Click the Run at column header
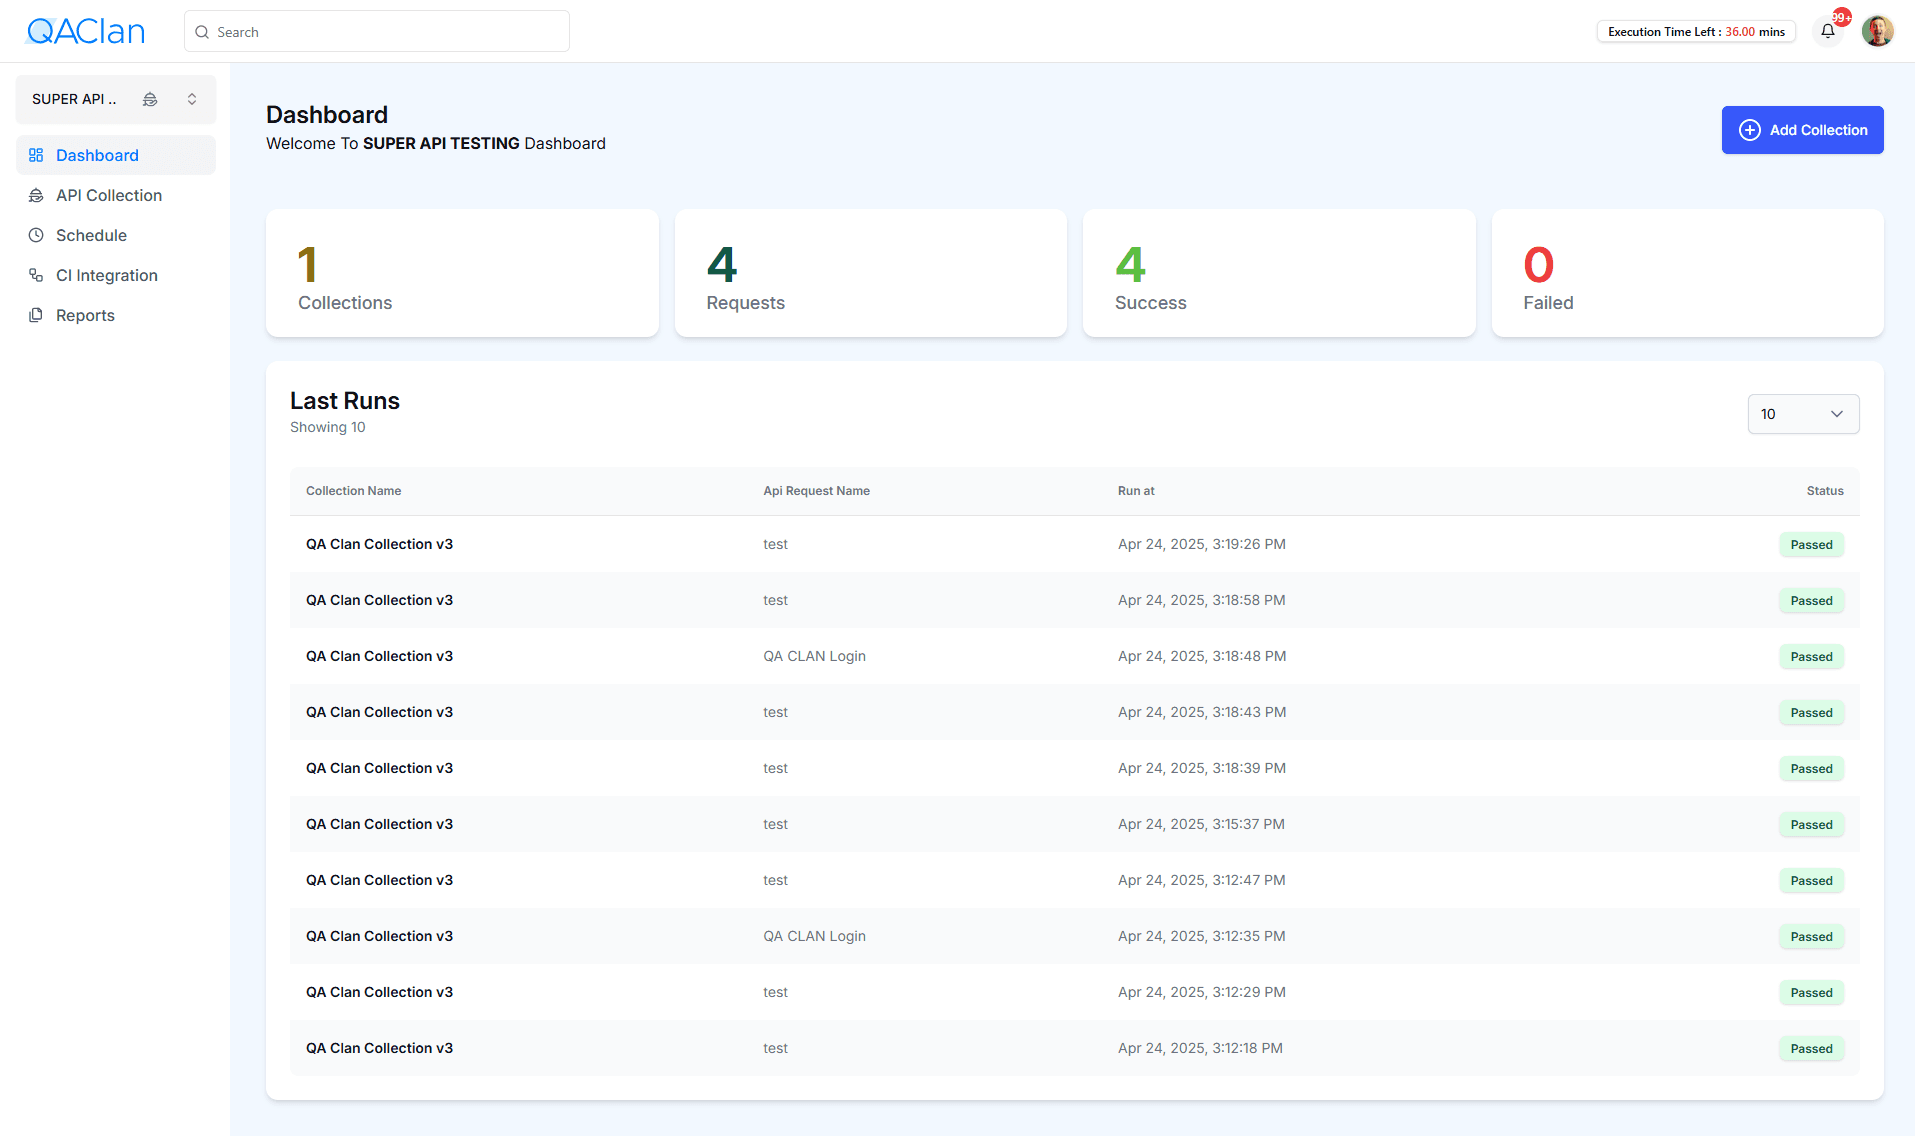This screenshot has height=1136, width=1915. point(1136,491)
